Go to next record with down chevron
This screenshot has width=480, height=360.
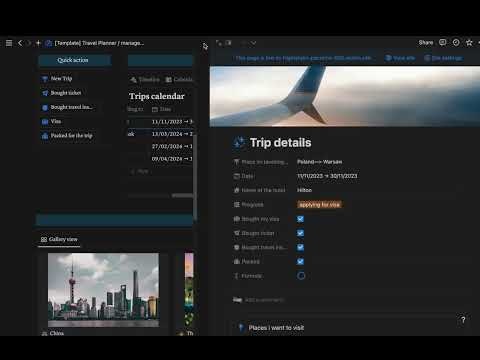click(x=254, y=43)
